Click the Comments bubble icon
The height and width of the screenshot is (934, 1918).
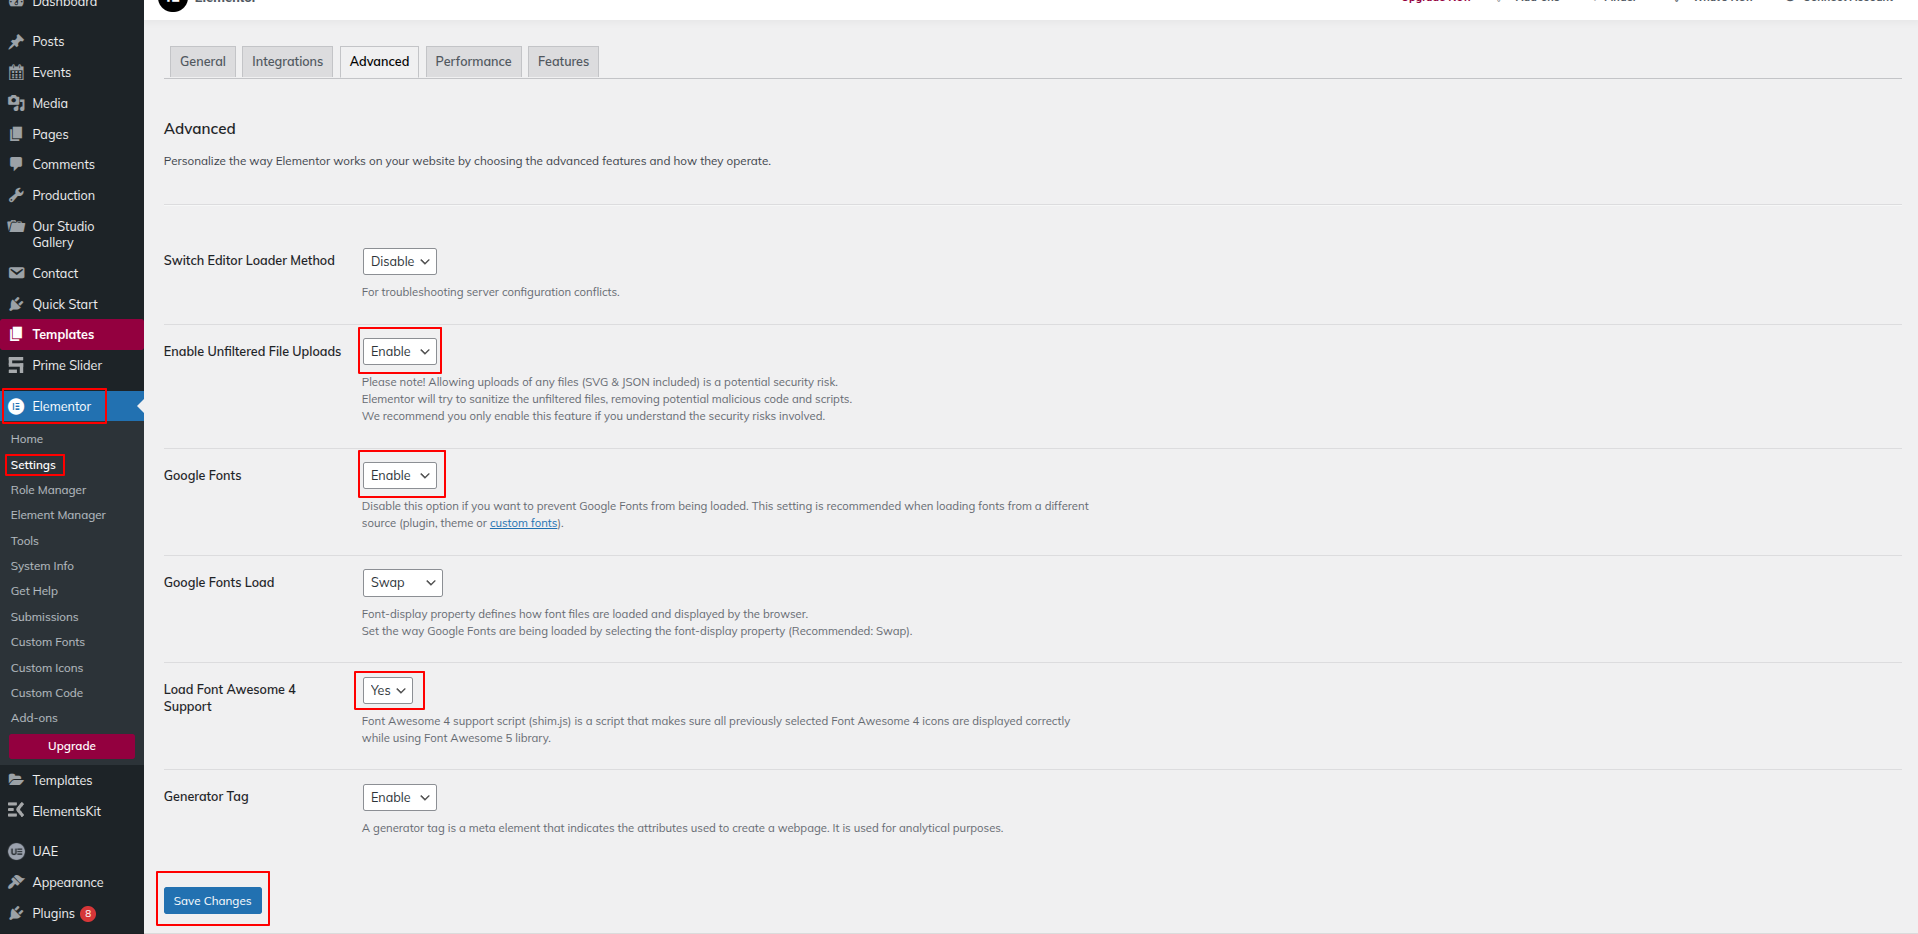click(x=16, y=164)
